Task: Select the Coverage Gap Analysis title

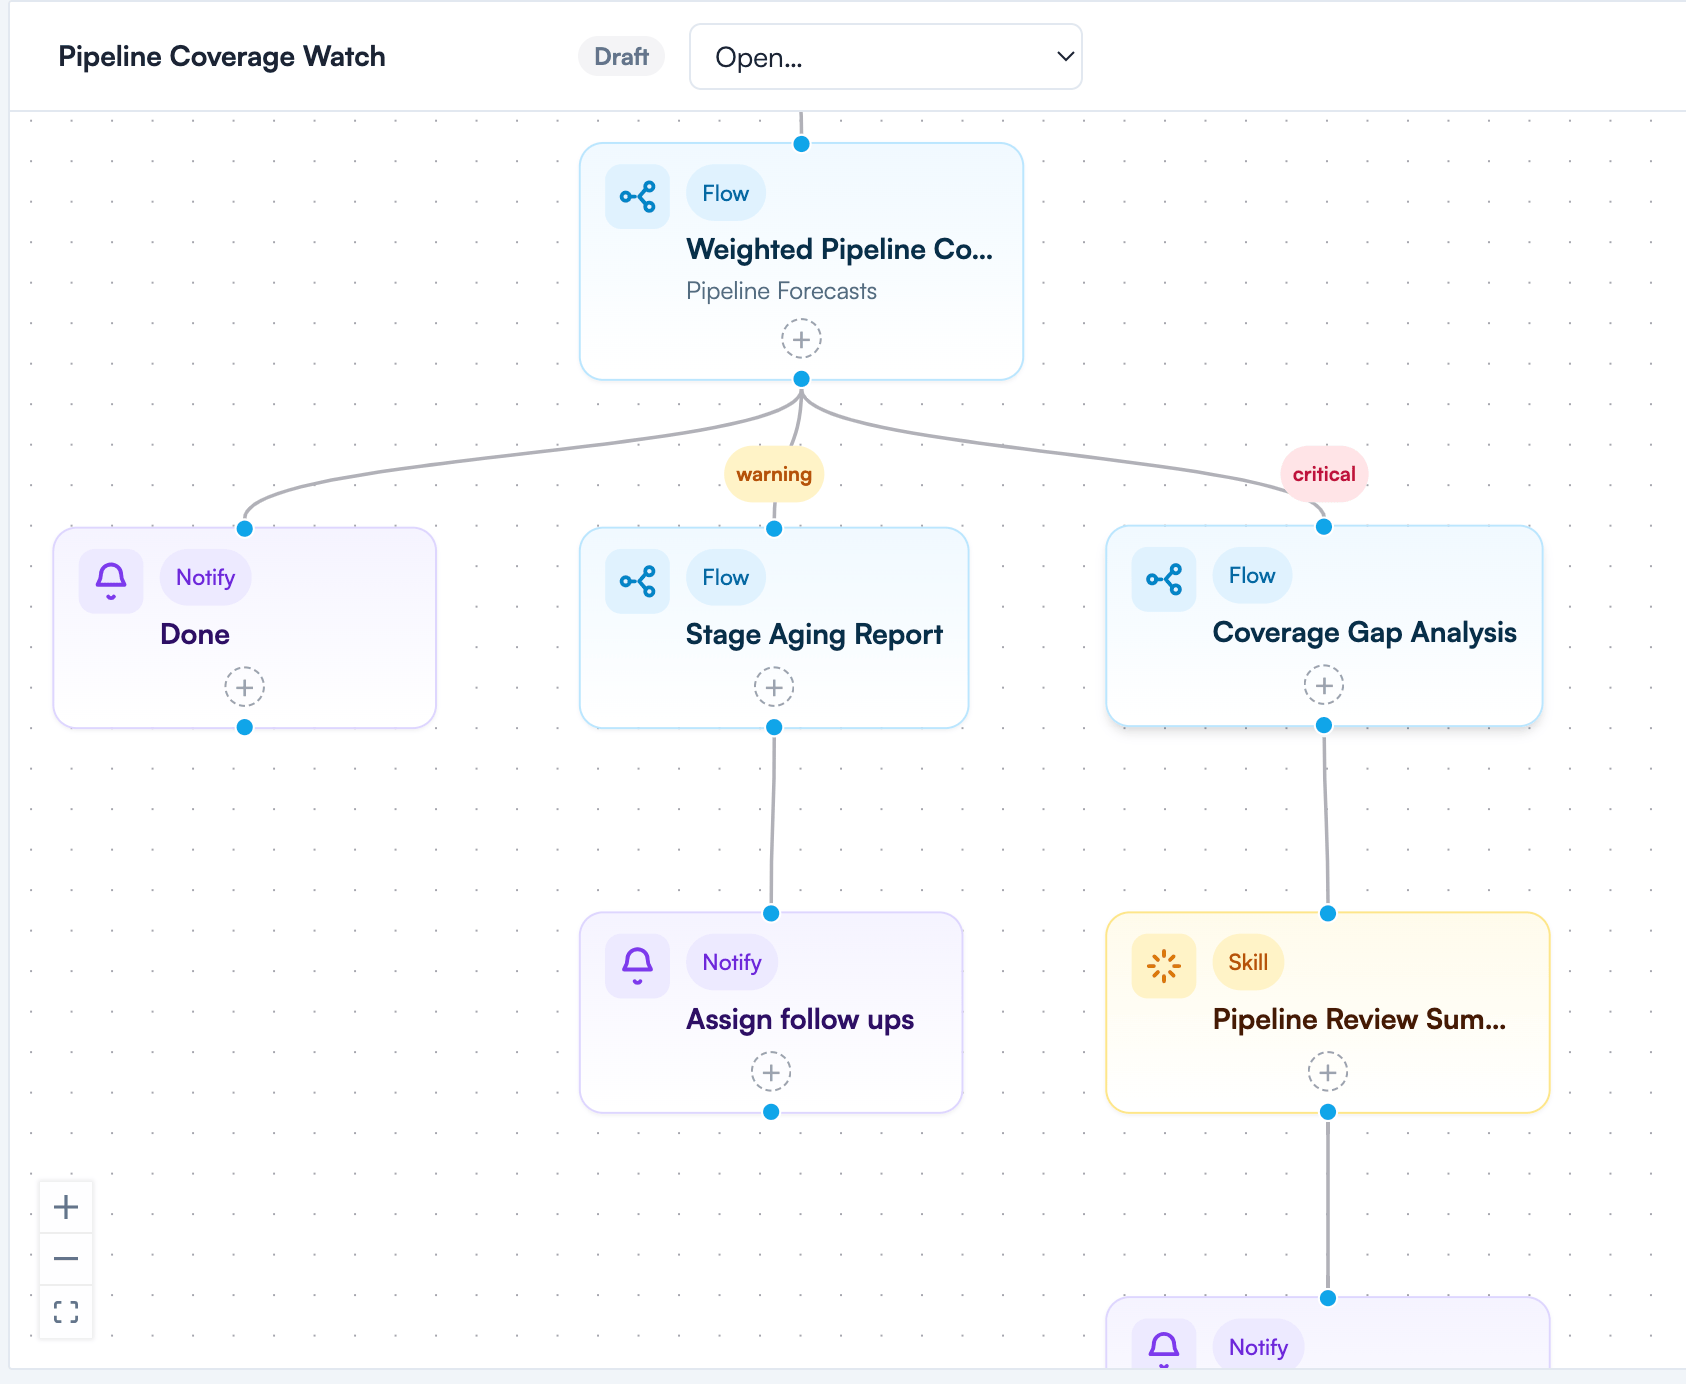Action: point(1364,632)
